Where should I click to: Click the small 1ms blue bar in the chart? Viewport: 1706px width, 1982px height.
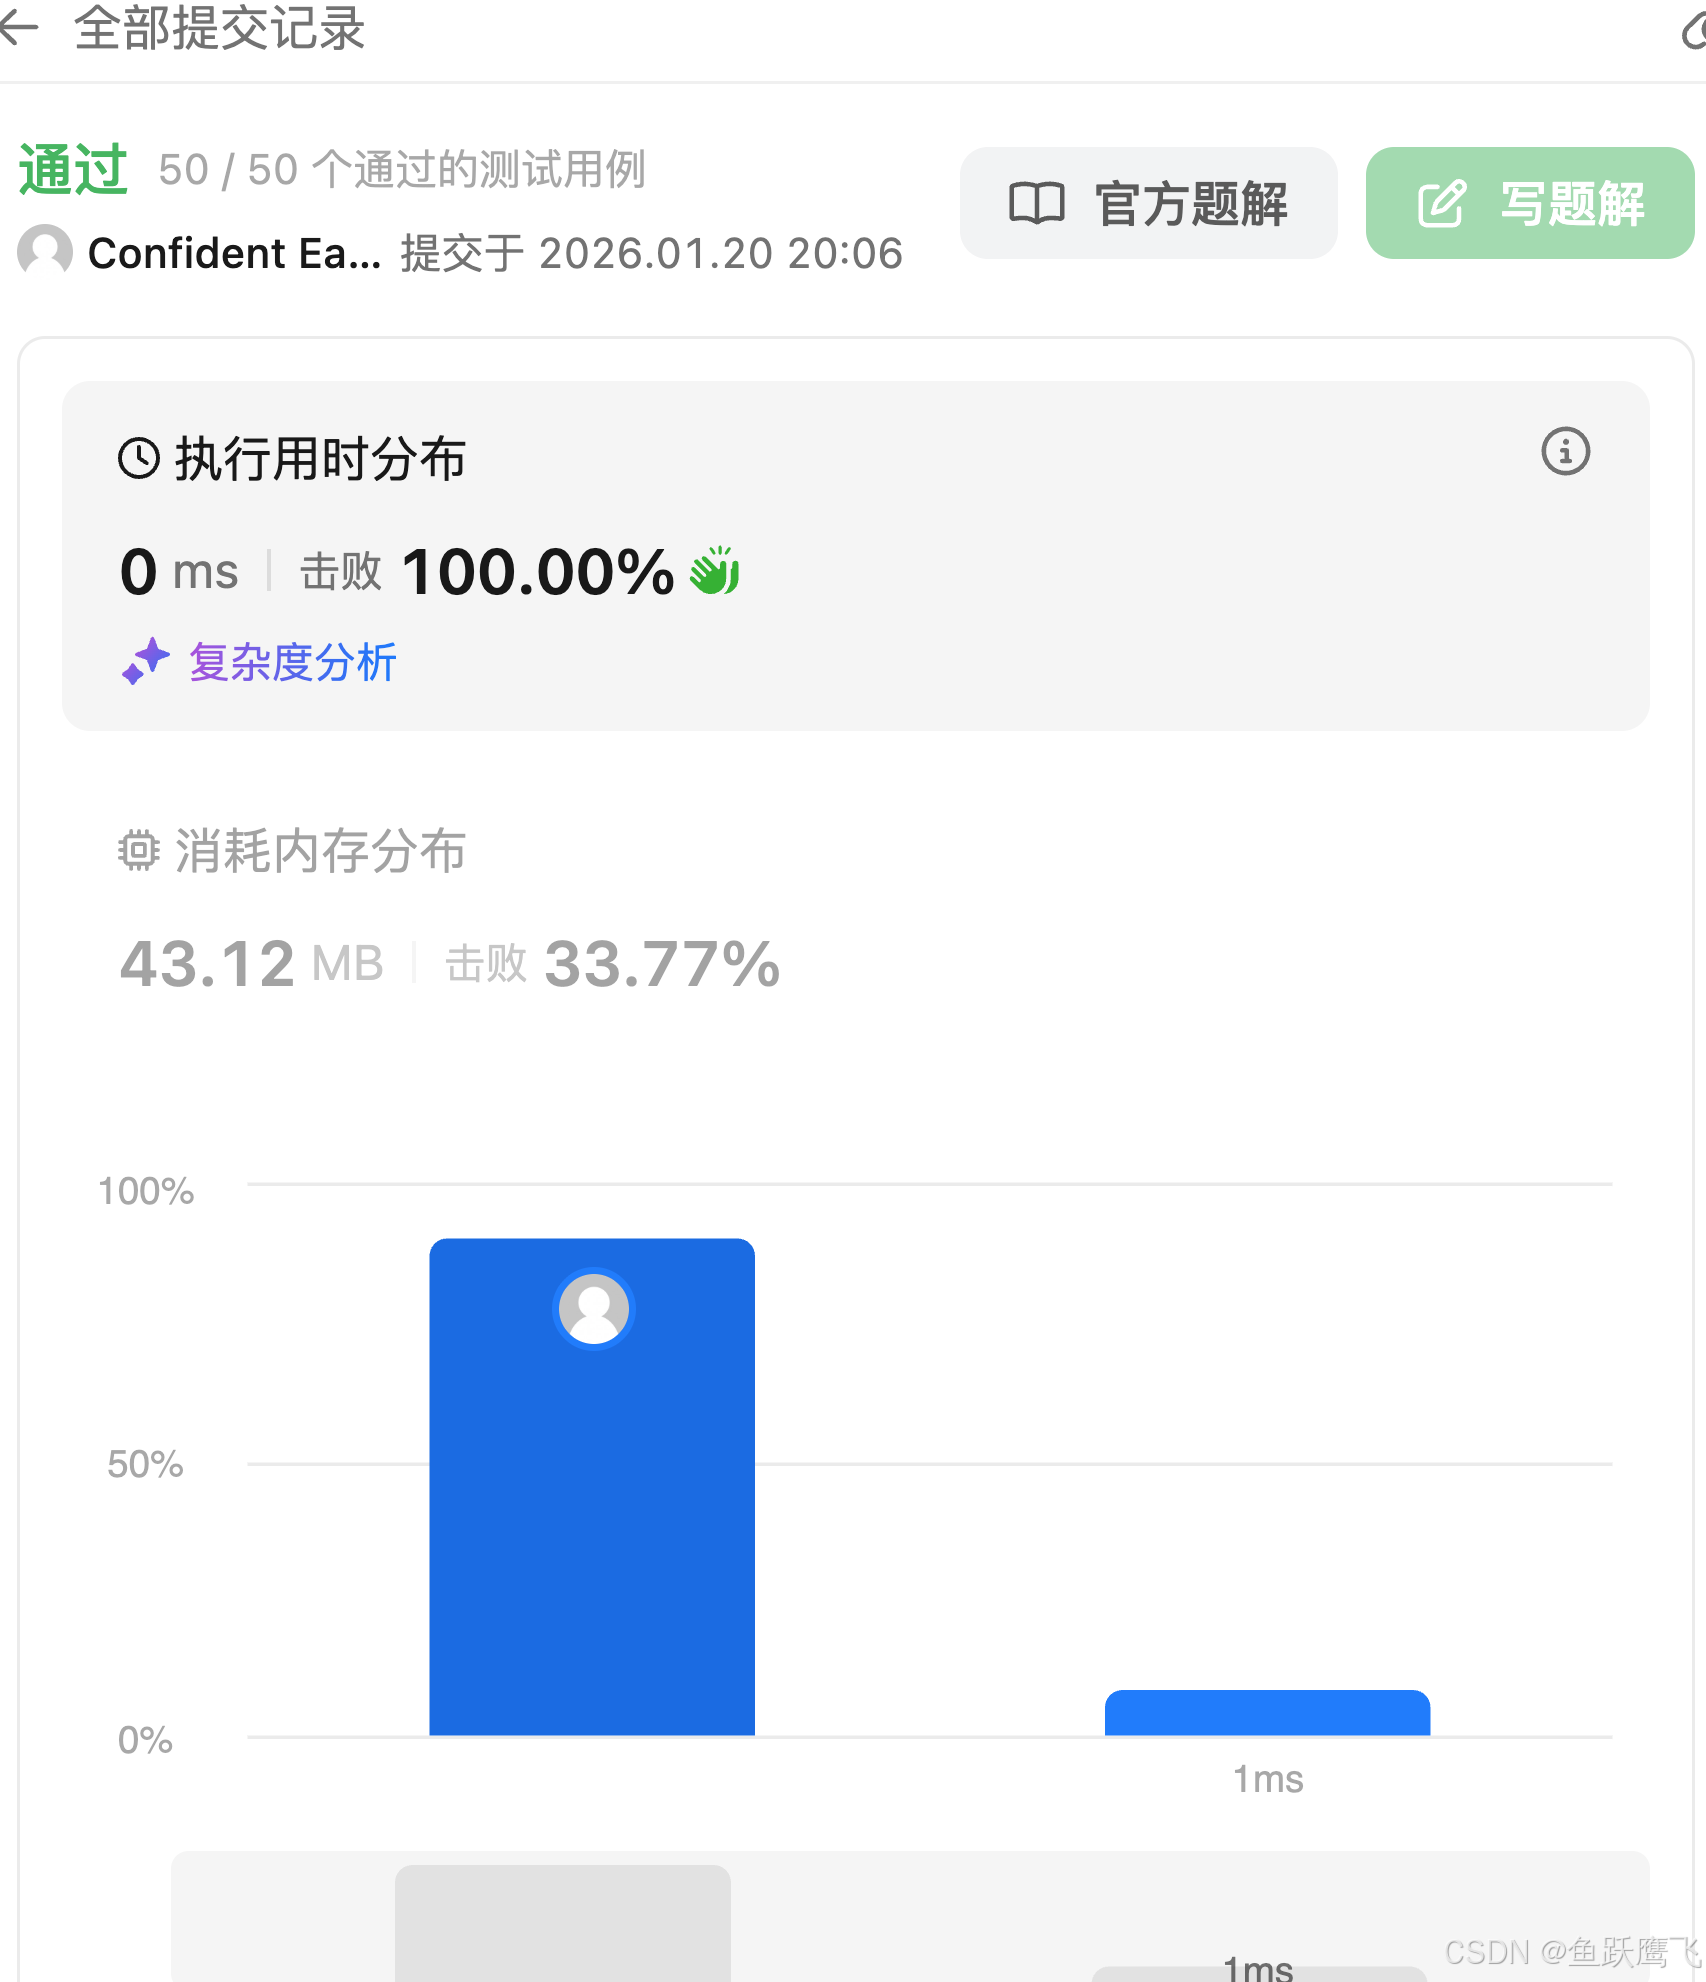(1267, 1712)
